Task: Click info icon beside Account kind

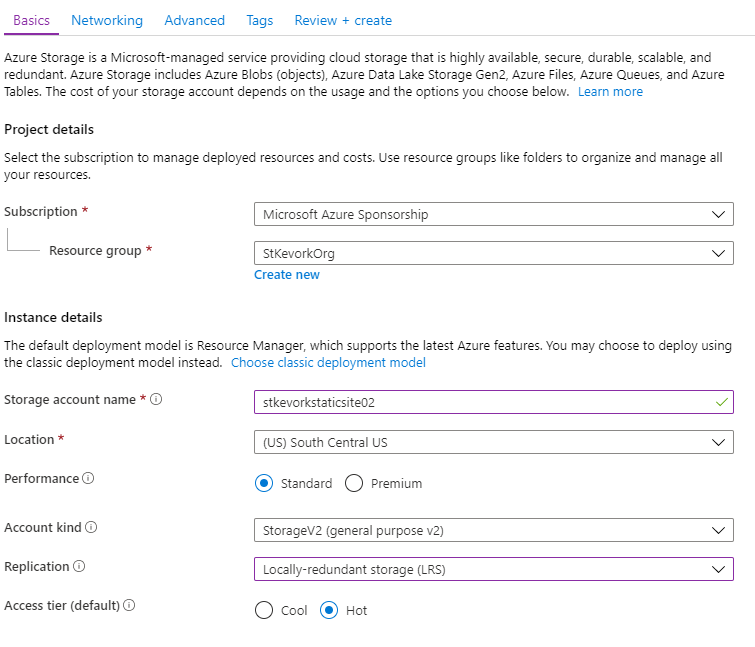Action: point(91,527)
